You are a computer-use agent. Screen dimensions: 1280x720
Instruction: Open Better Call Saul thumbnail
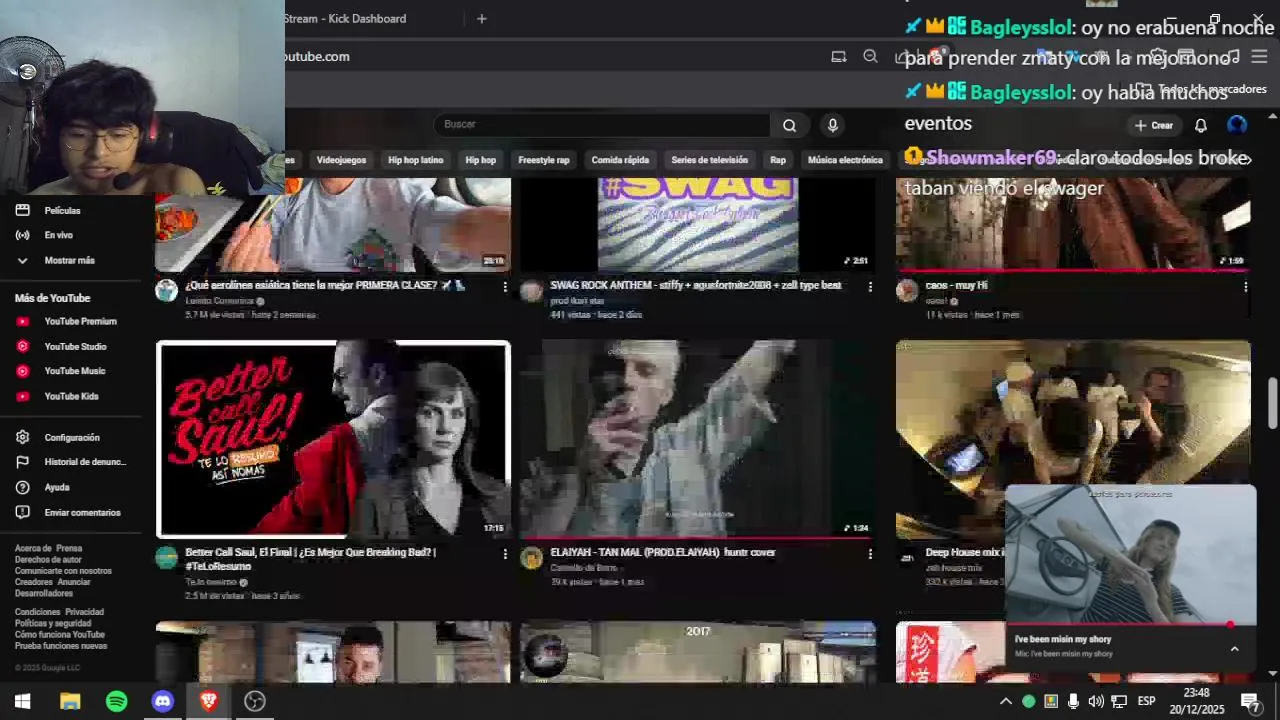(x=333, y=439)
